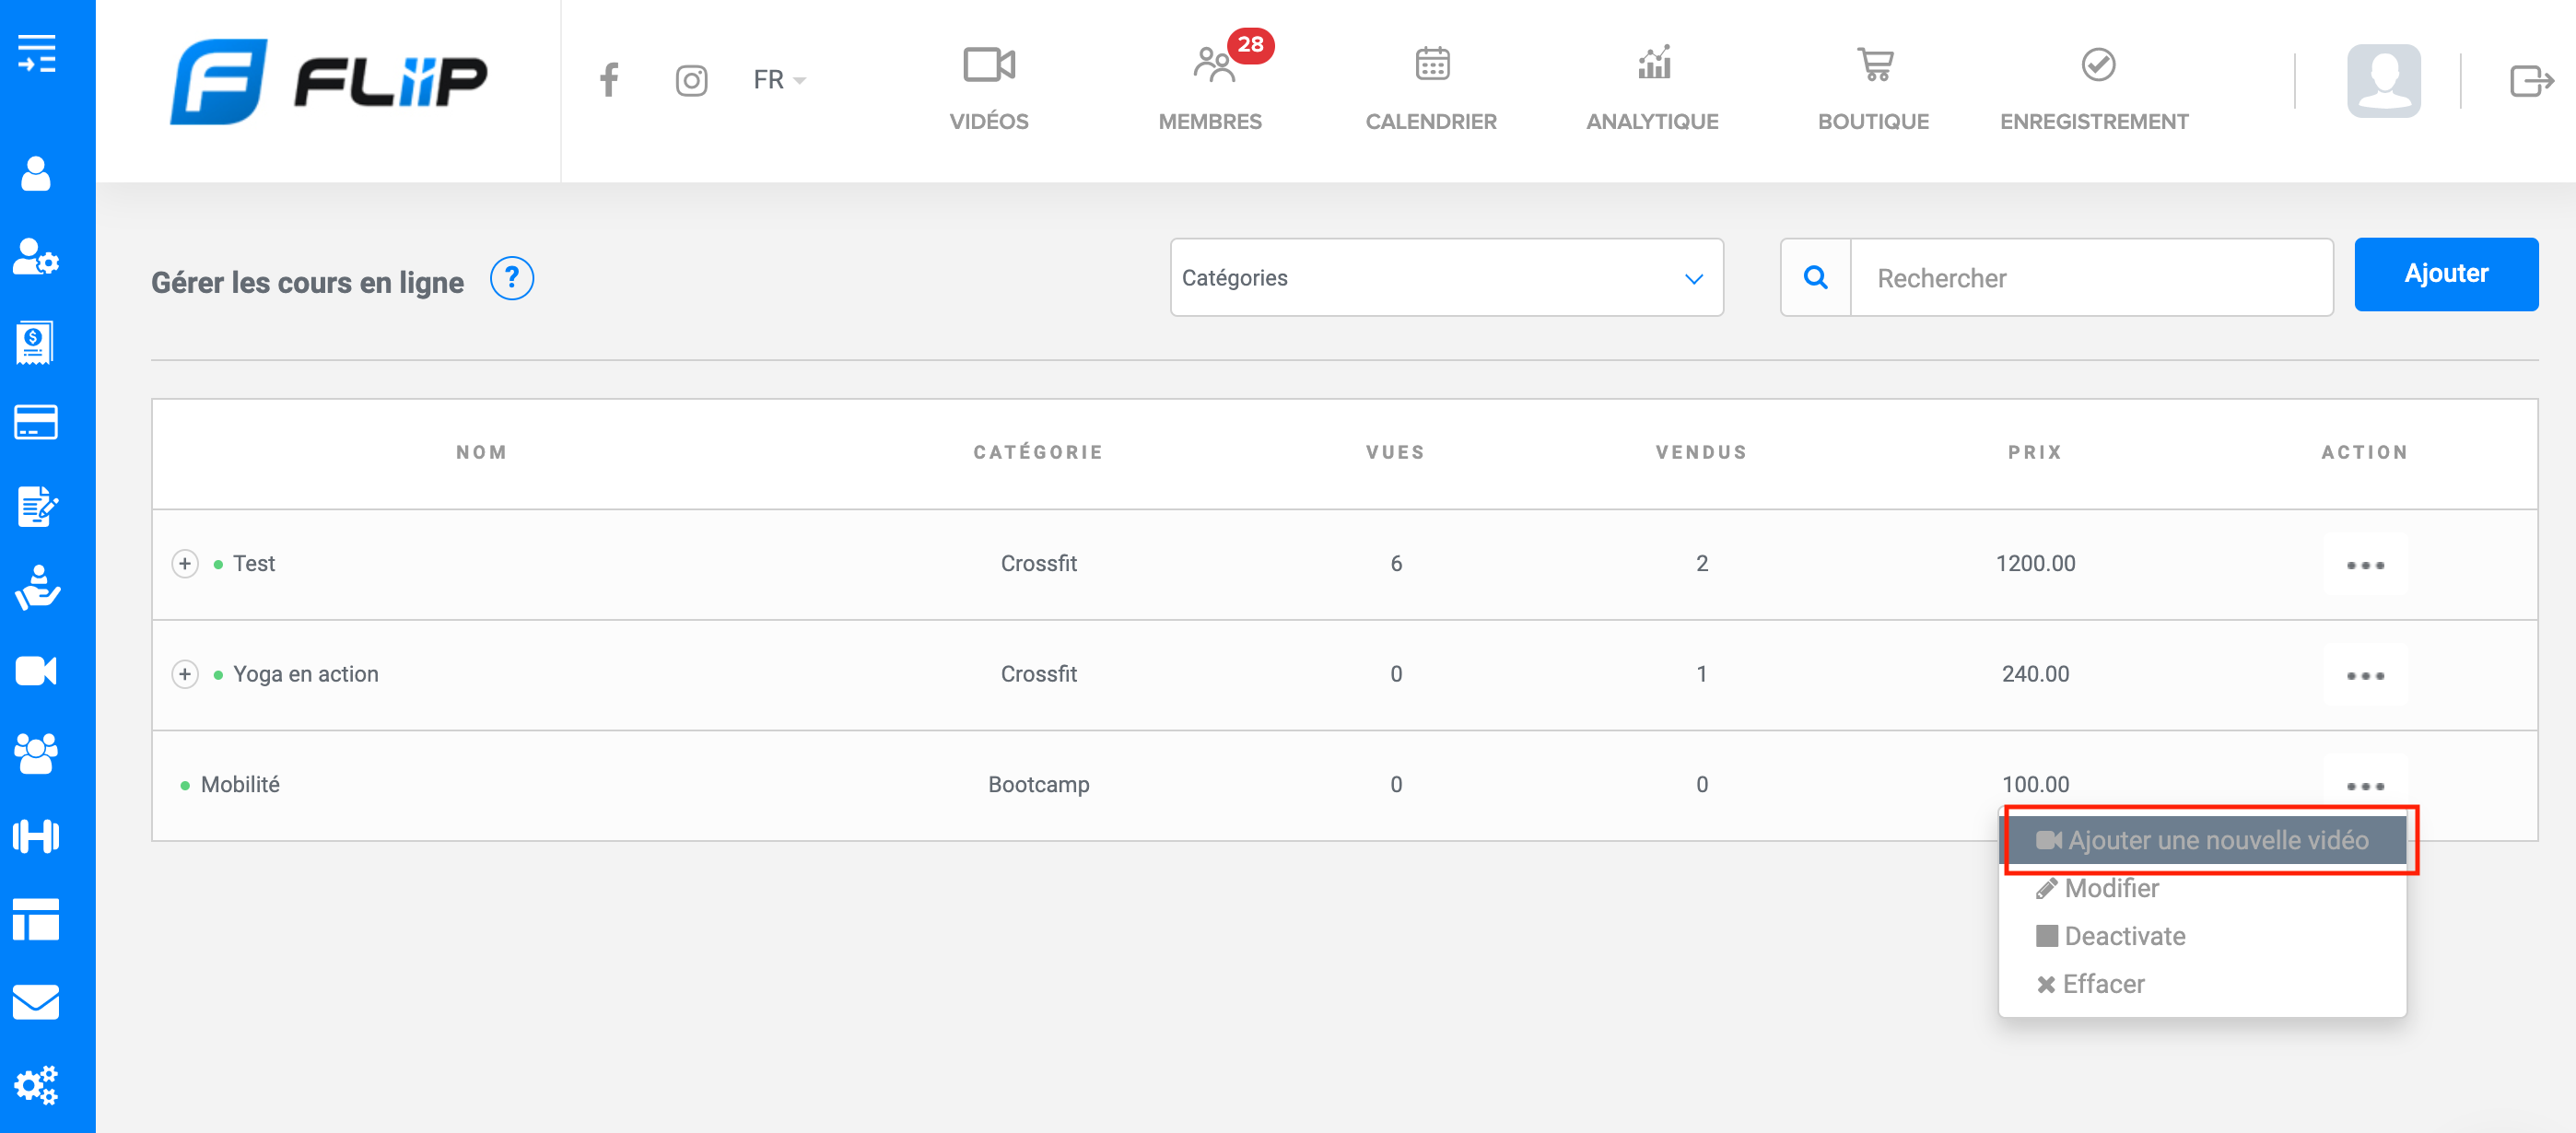Click the settings gears sidebar icon
Image resolution: width=2576 pixels, height=1133 pixels.
click(37, 1085)
